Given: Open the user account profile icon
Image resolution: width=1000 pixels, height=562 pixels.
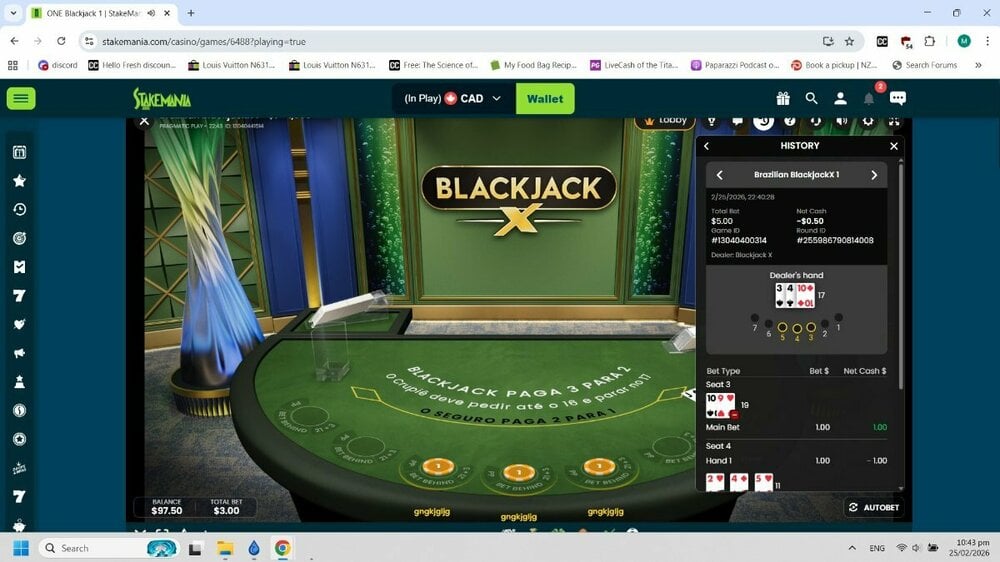Looking at the screenshot, I should pos(841,98).
